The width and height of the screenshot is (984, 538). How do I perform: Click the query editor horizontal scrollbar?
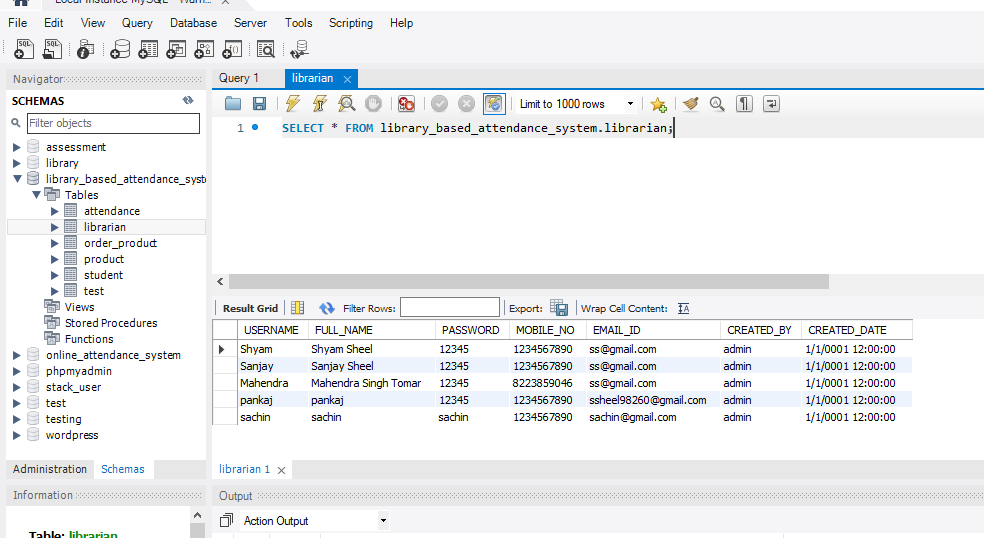(528, 281)
